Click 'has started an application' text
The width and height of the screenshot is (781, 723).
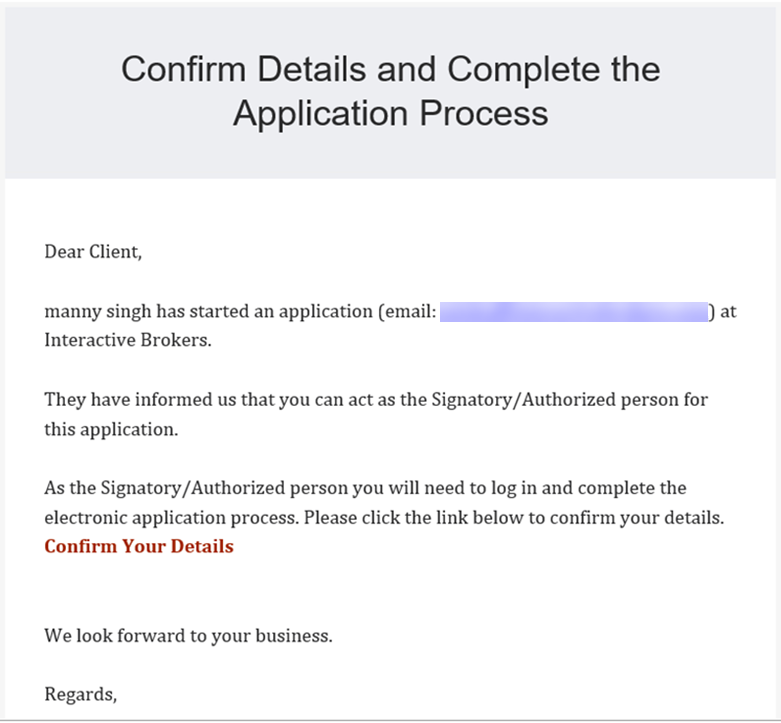pos(264,312)
